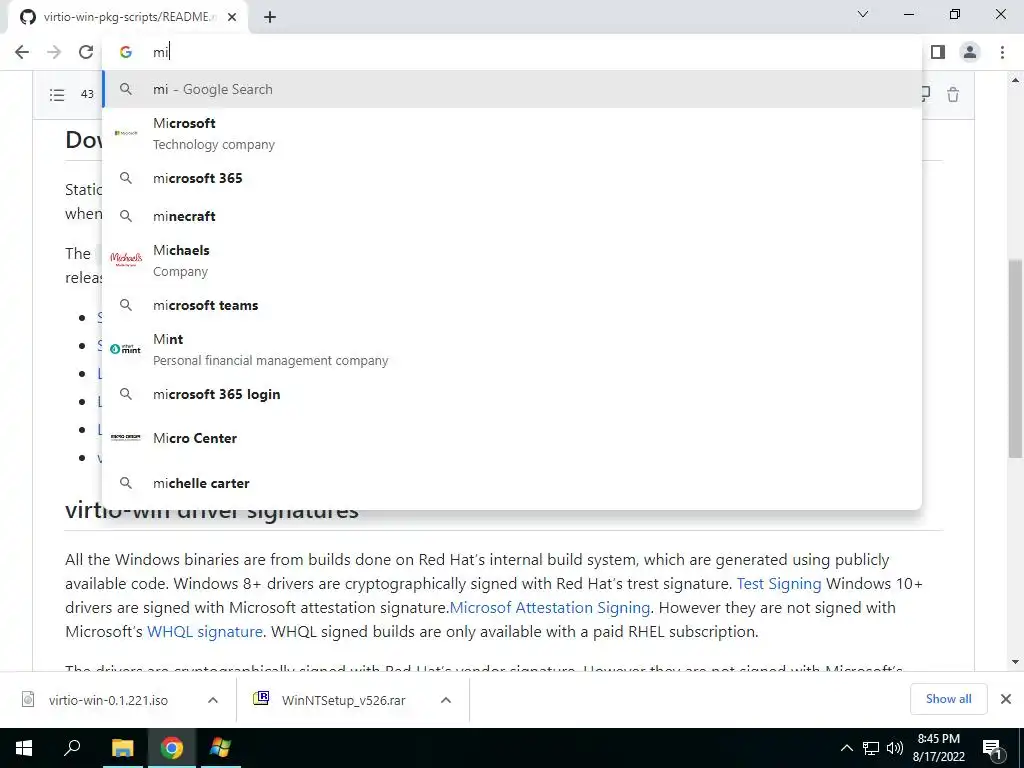Viewport: 1024px width, 768px height.
Task: Expand options for WinNTSetup_v526.rar download
Action: pos(446,700)
